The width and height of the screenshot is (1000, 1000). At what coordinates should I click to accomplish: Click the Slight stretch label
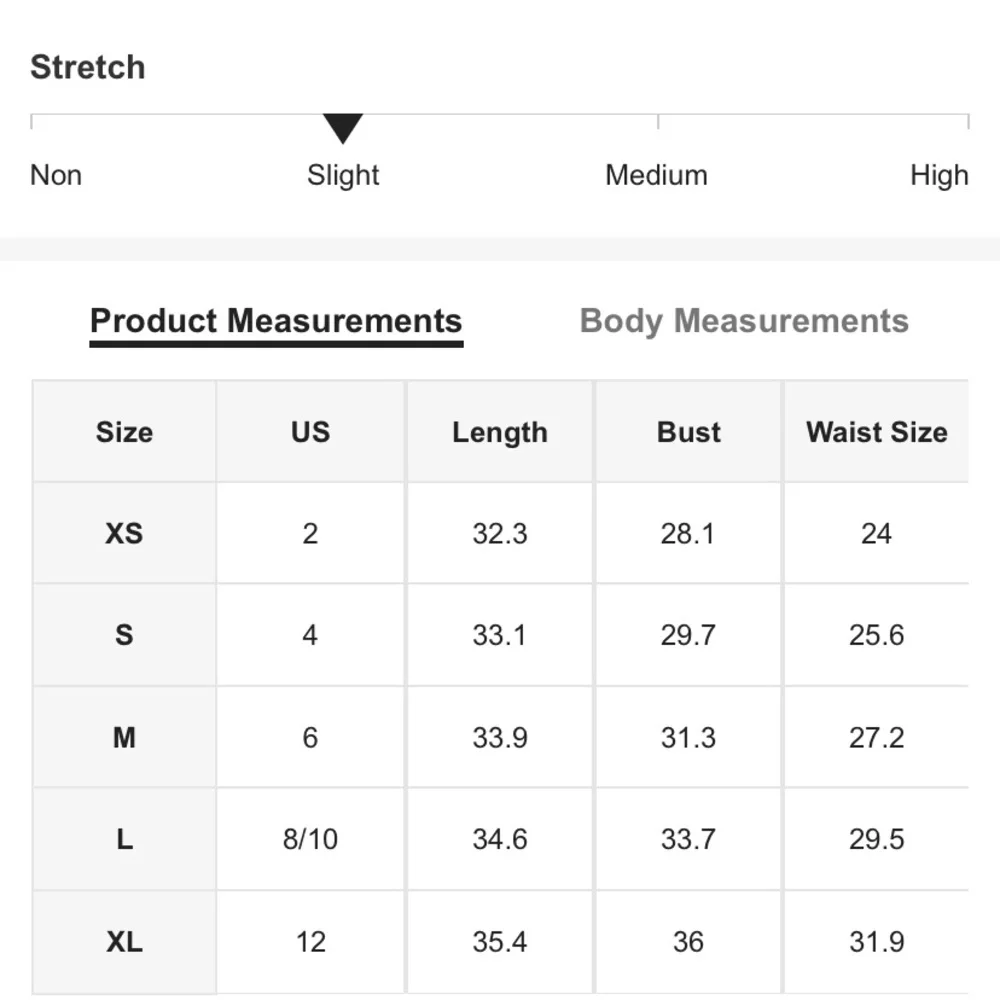[x=343, y=175]
